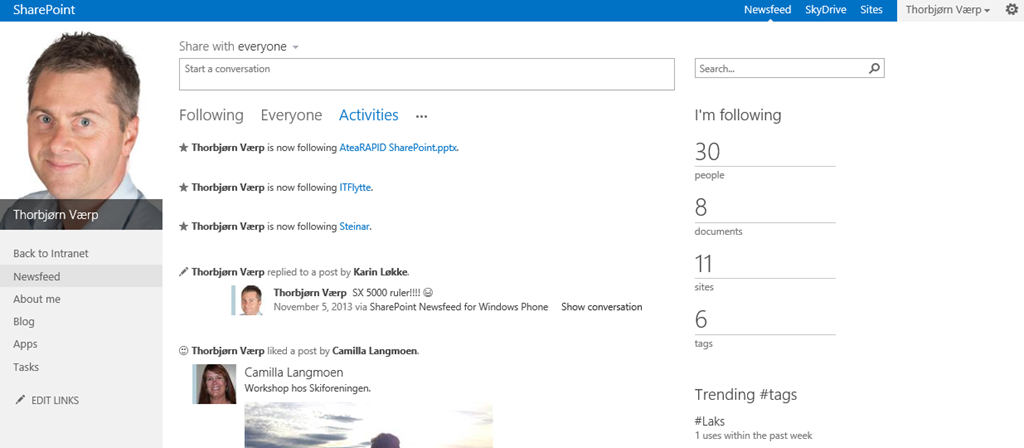The height and width of the screenshot is (448, 1024).
Task: Open the Thorbjørn Værp account menu
Action: (948, 10)
